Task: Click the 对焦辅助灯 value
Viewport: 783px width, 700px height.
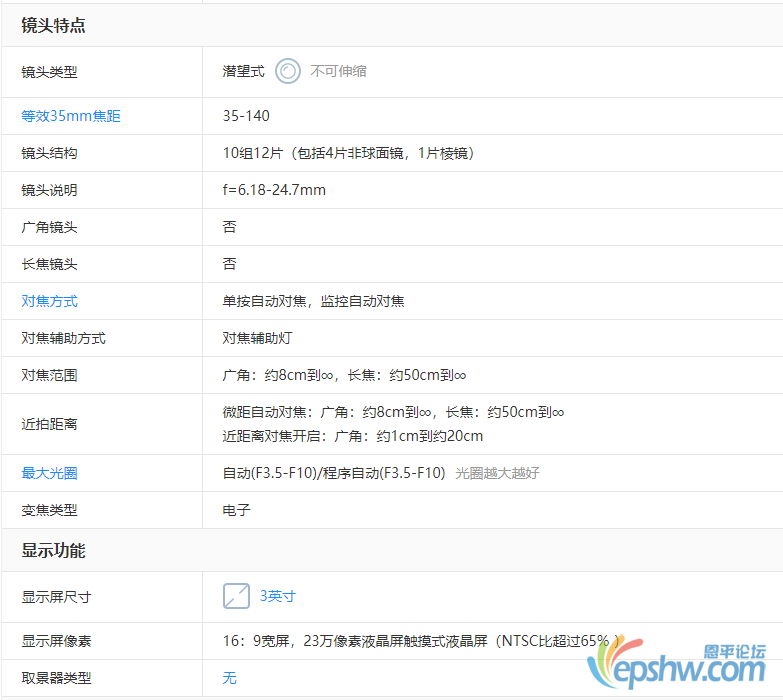Action: click(x=257, y=338)
